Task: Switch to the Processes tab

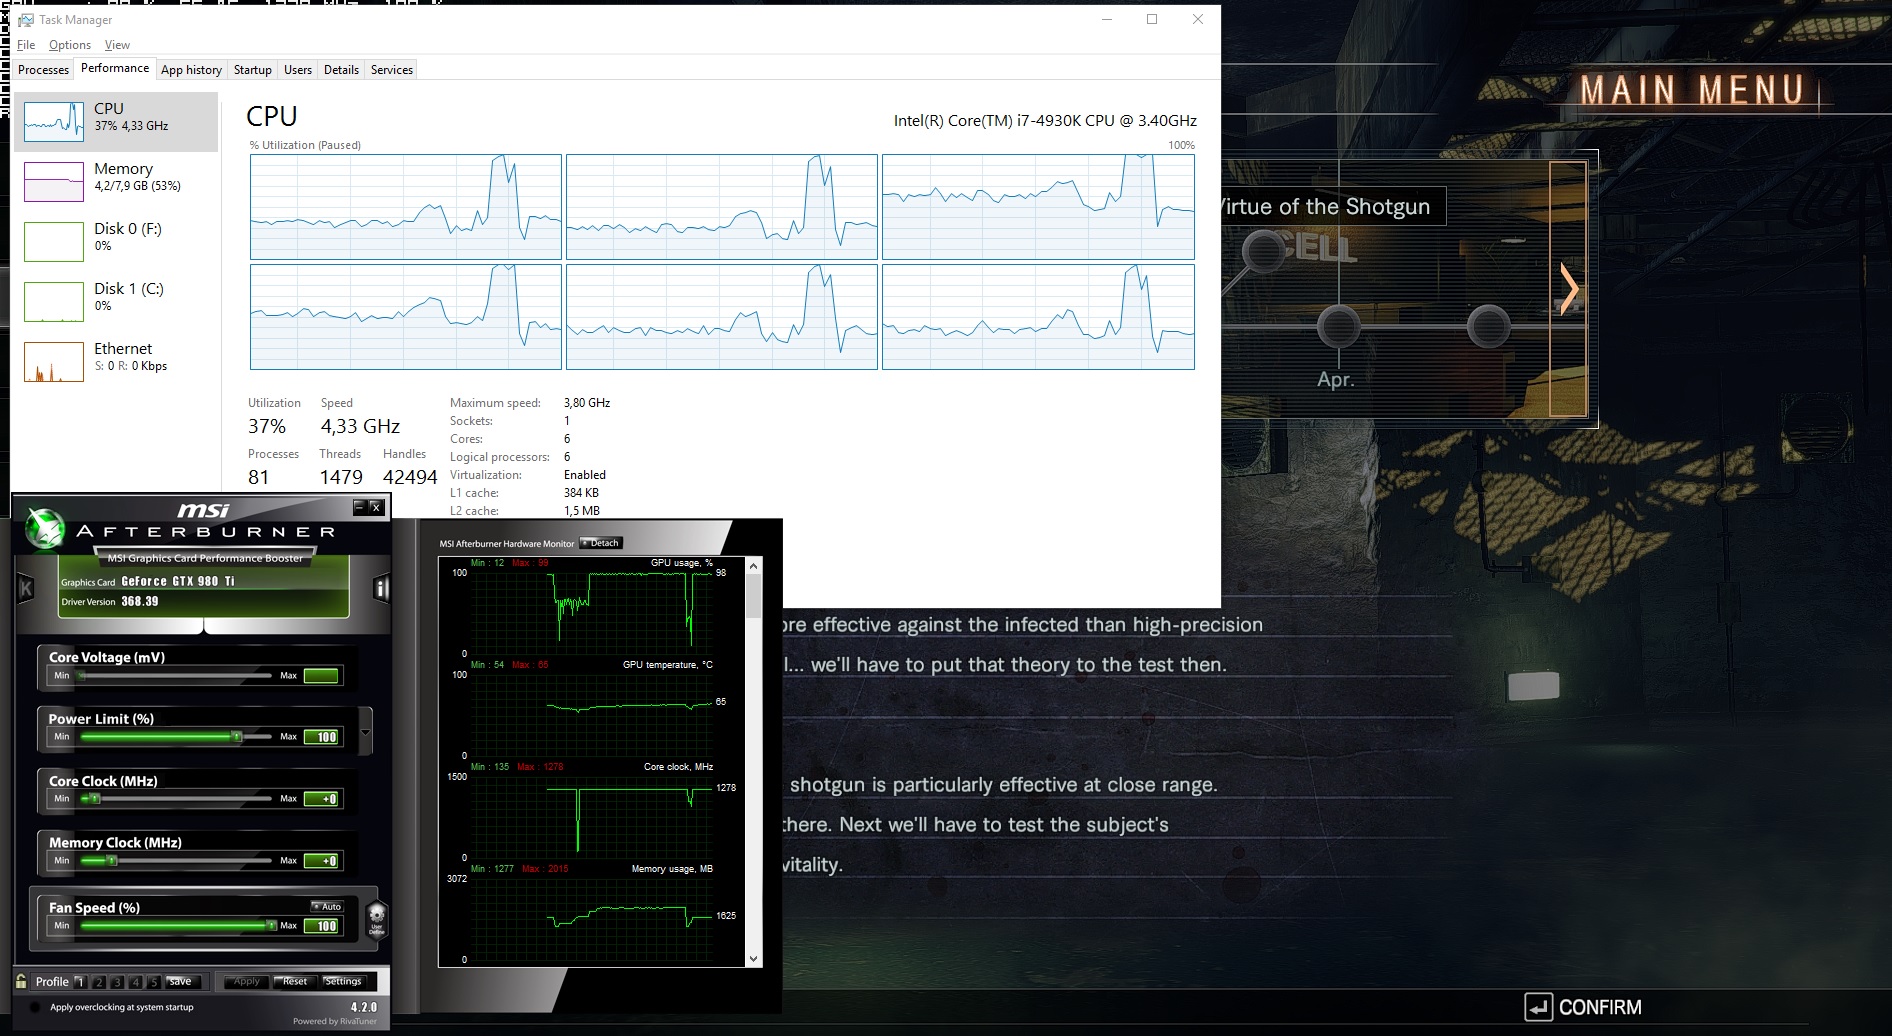Action: 43,70
